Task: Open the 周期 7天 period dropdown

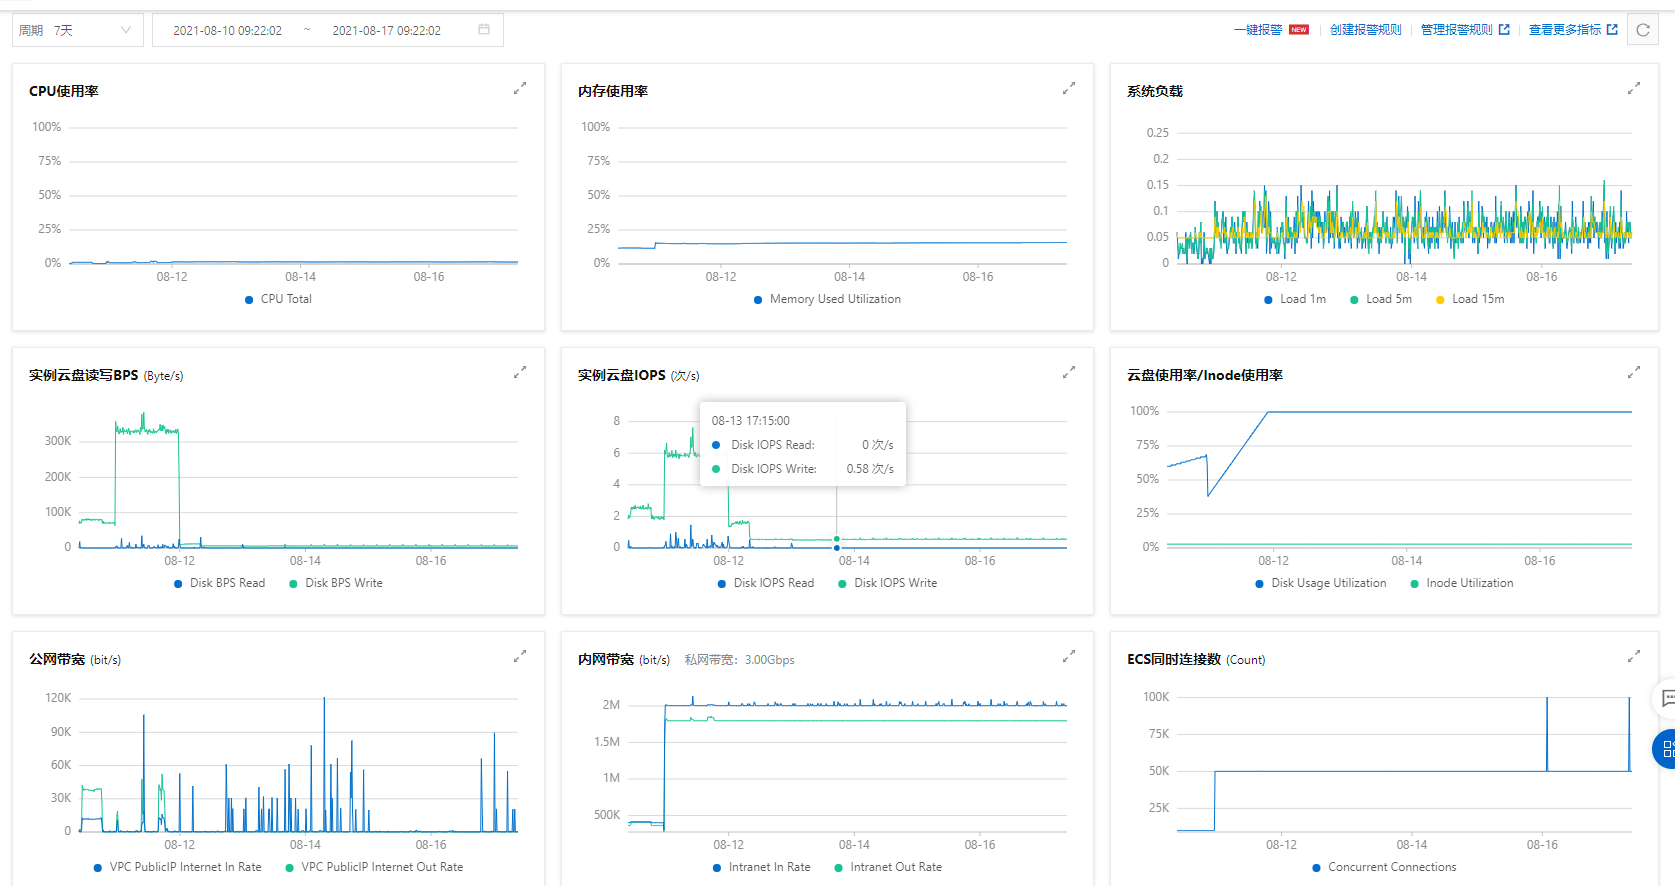Action: [78, 30]
